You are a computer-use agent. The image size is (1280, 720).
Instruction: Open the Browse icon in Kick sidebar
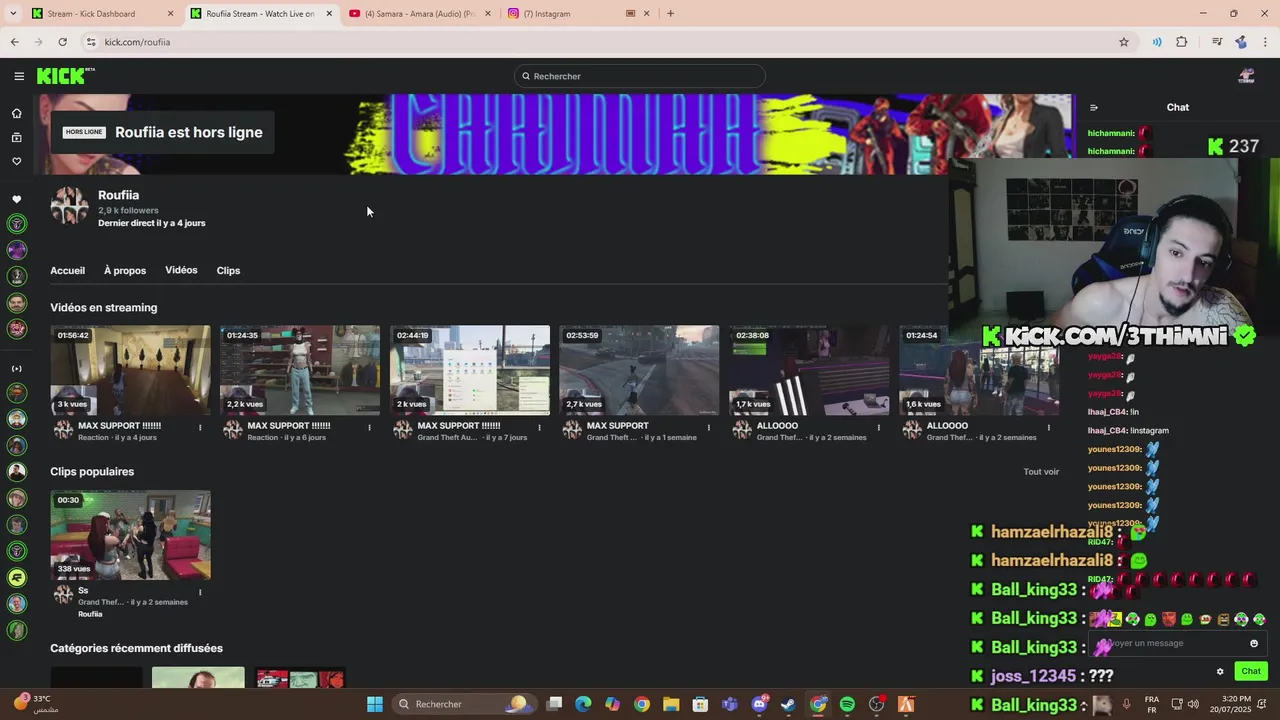click(17, 137)
